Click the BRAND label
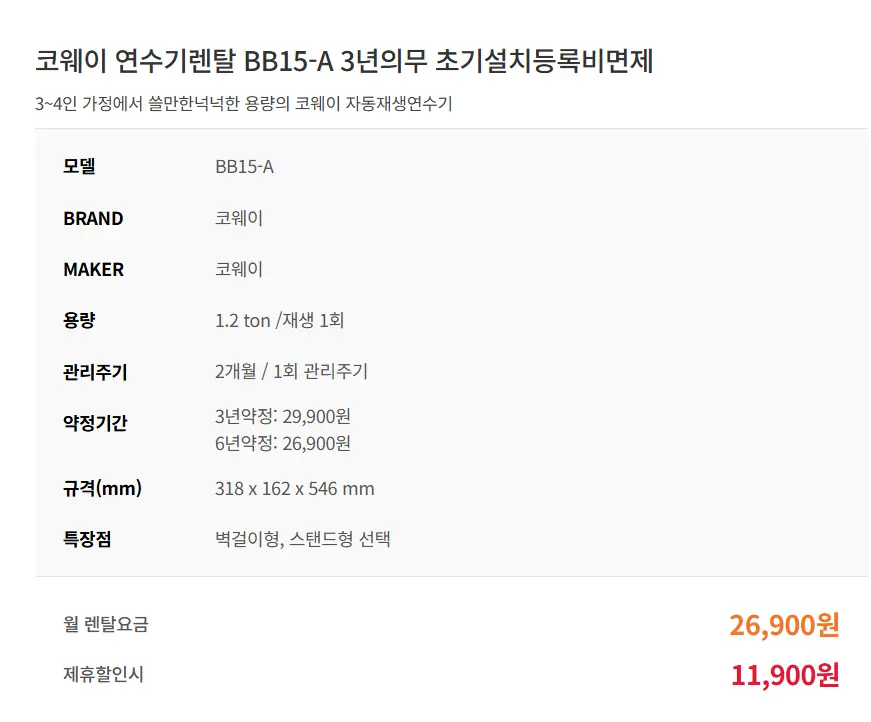The width and height of the screenshot is (871, 722). (93, 218)
